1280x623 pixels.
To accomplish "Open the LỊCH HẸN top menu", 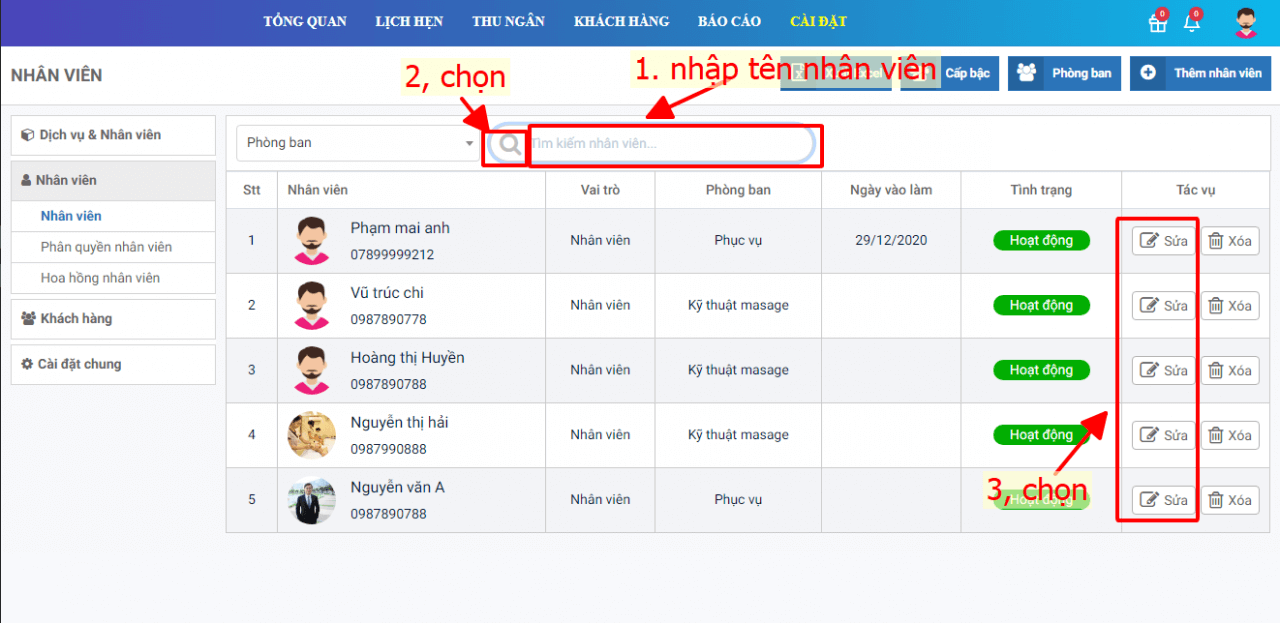I will point(409,21).
